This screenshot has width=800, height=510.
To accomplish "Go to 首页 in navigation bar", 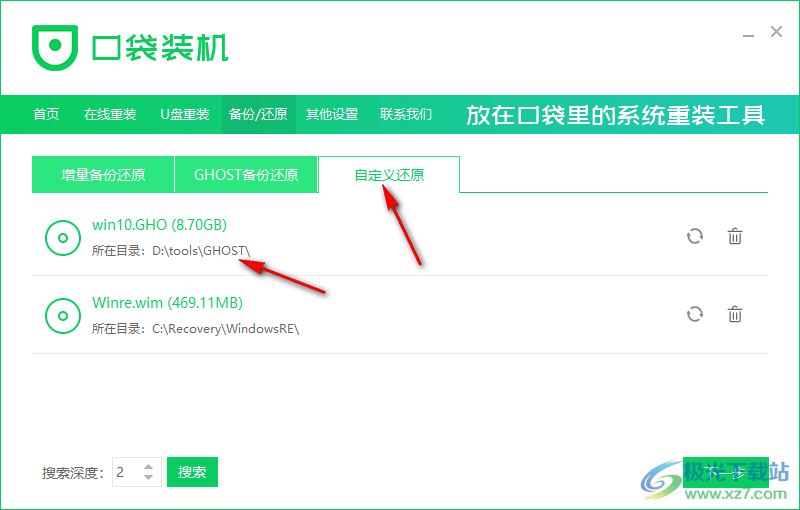I will [46, 114].
